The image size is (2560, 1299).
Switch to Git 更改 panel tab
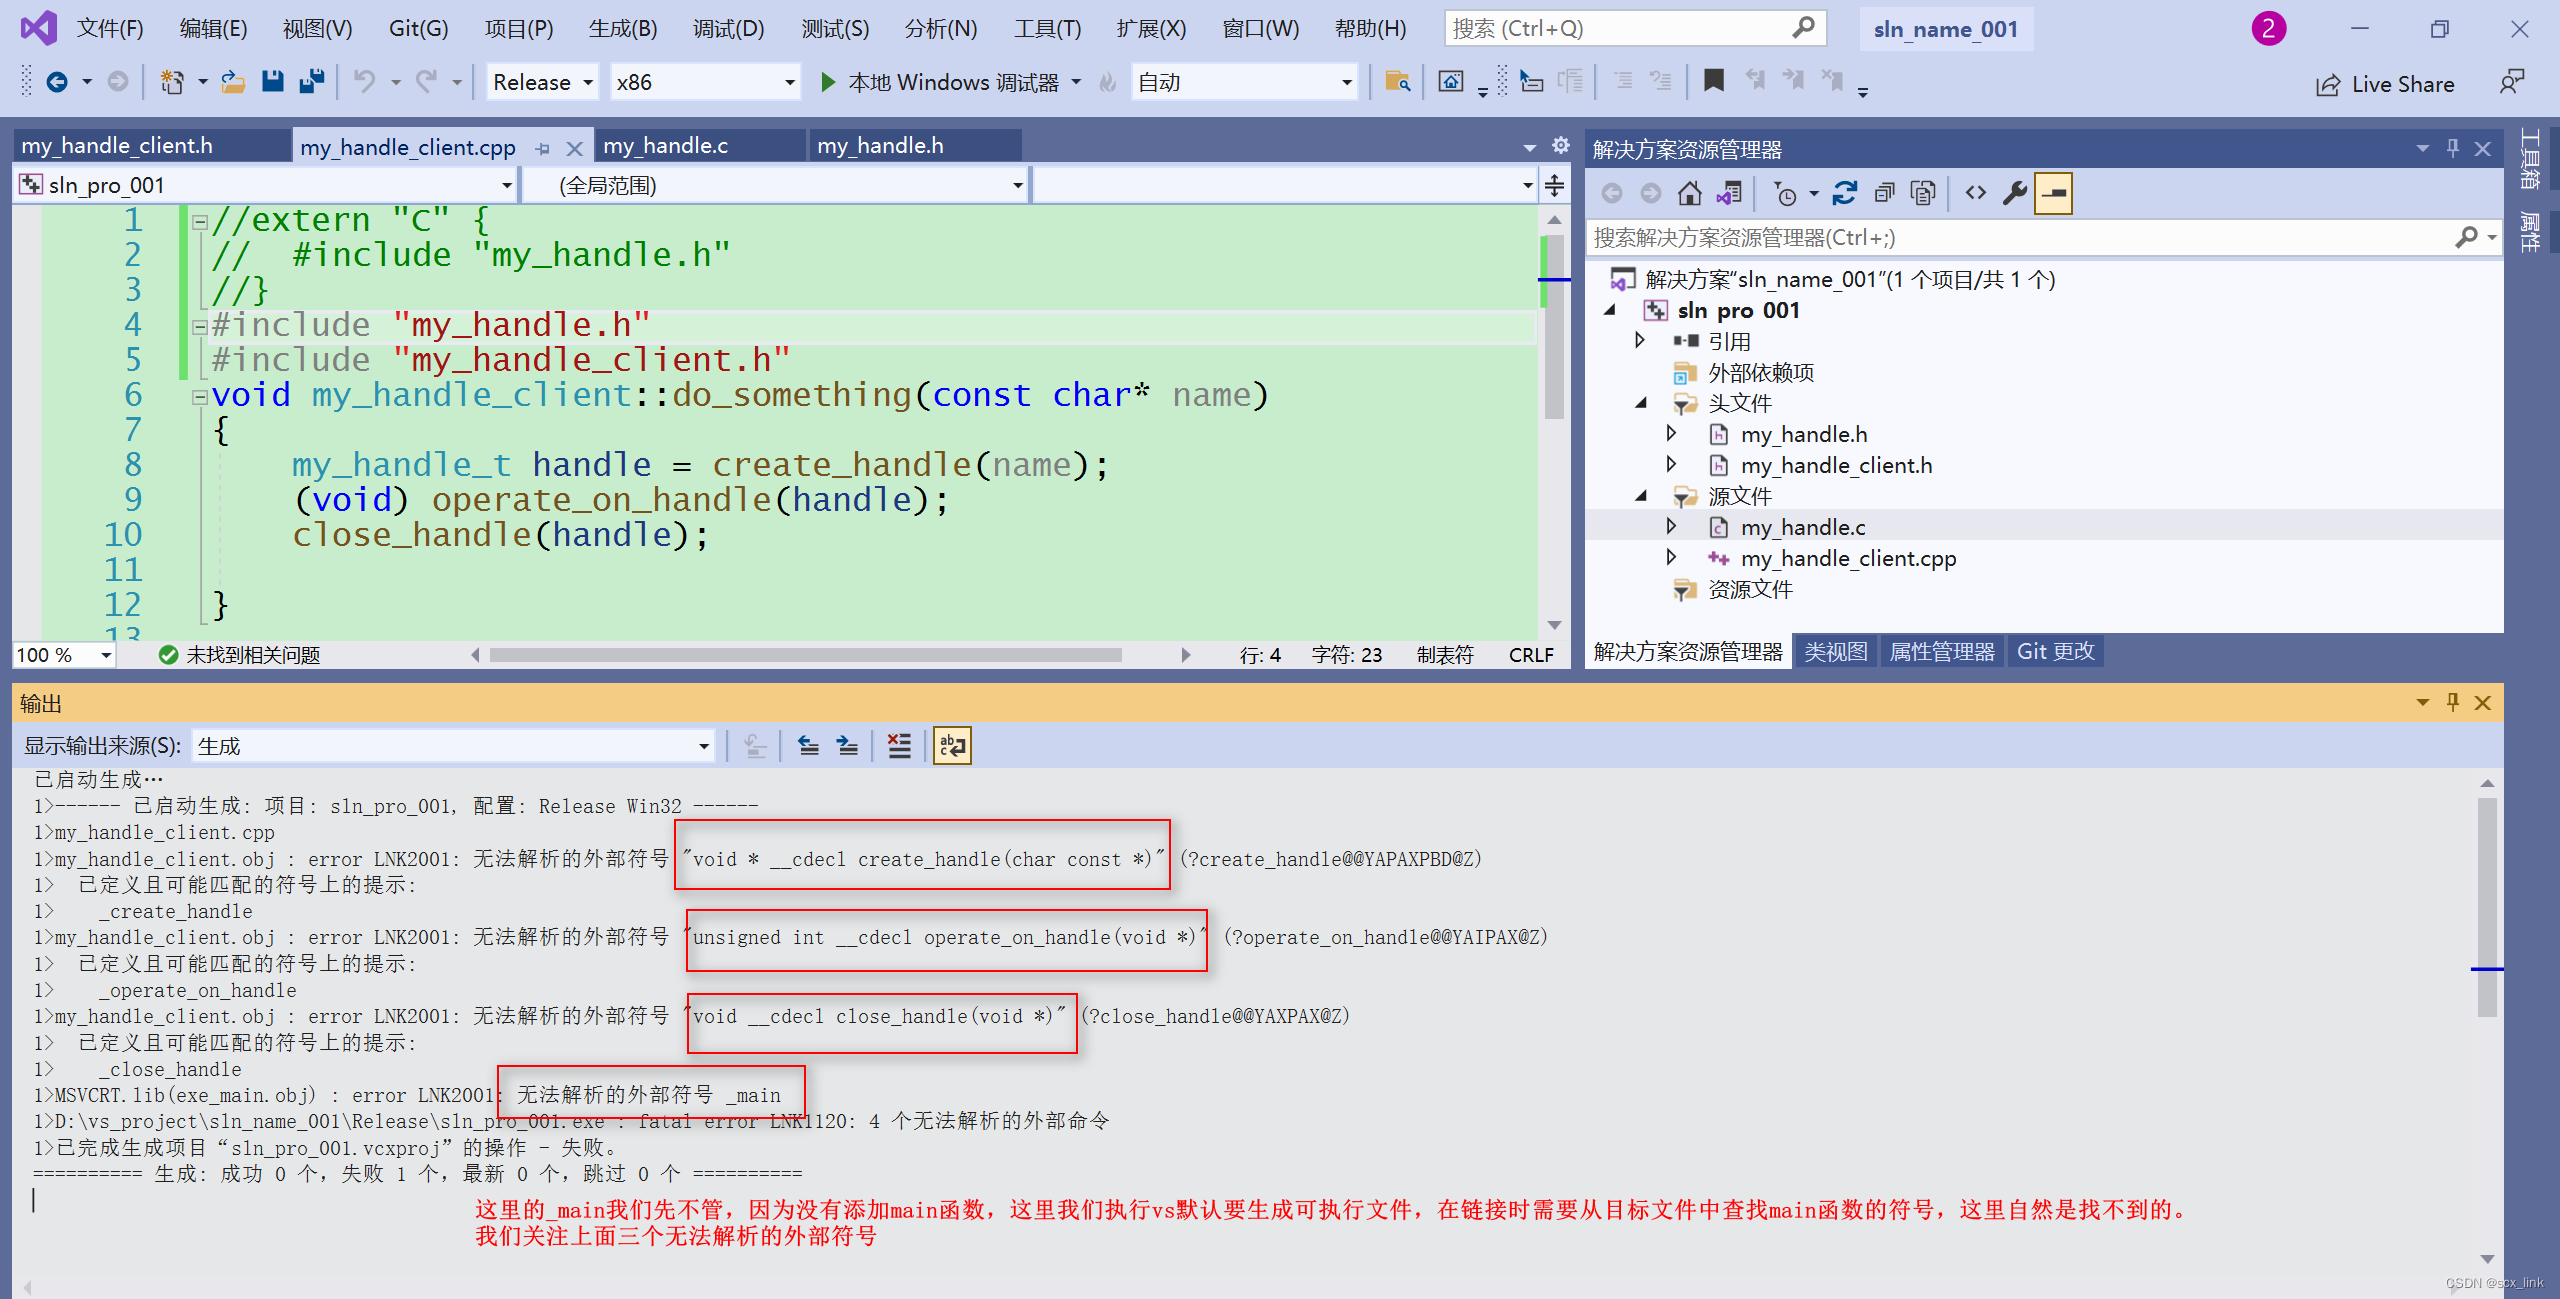pos(2055,652)
